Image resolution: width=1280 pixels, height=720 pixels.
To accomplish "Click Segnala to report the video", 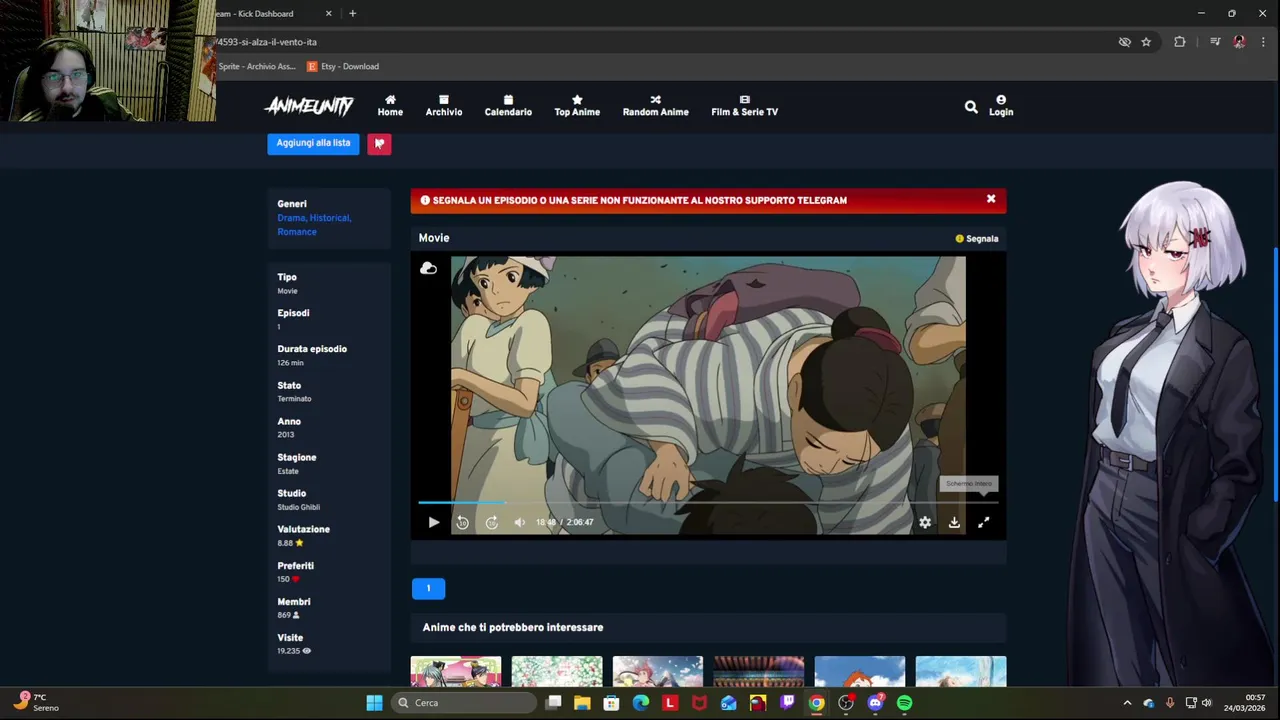I will pyautogui.click(x=977, y=238).
